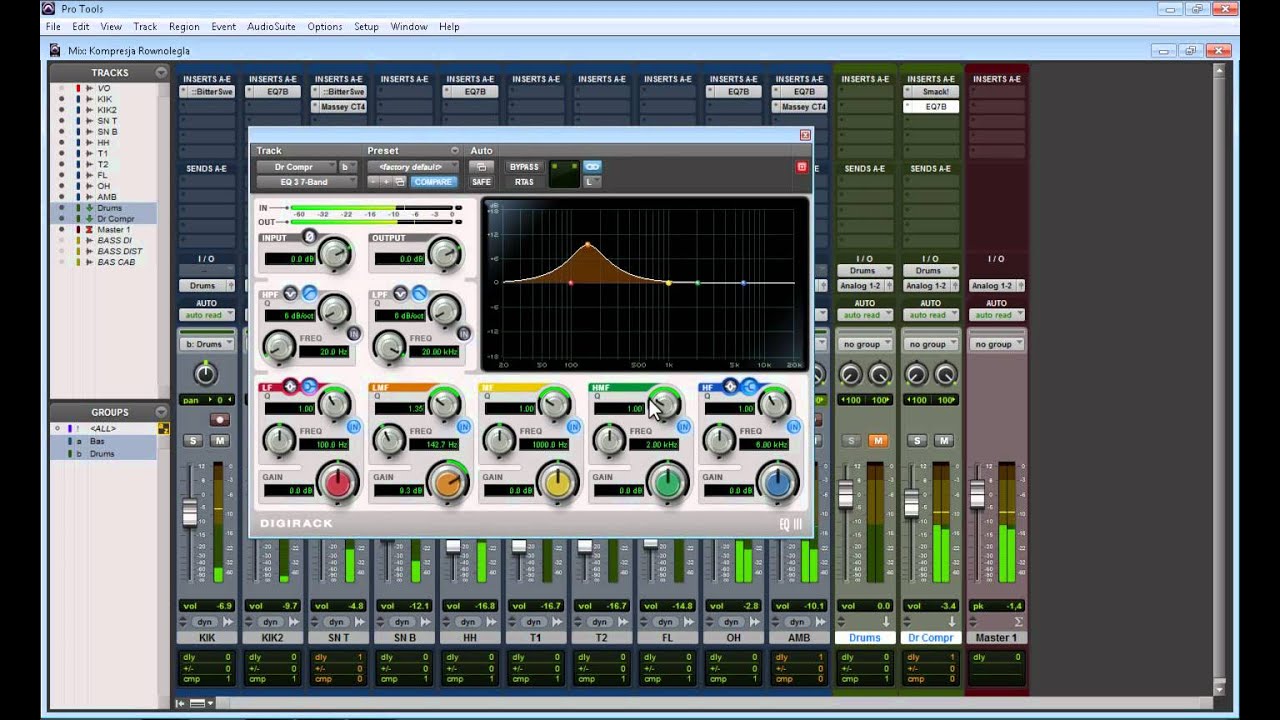Click the red LF gain knob
Screen dimensions: 1280x720
click(x=338, y=483)
